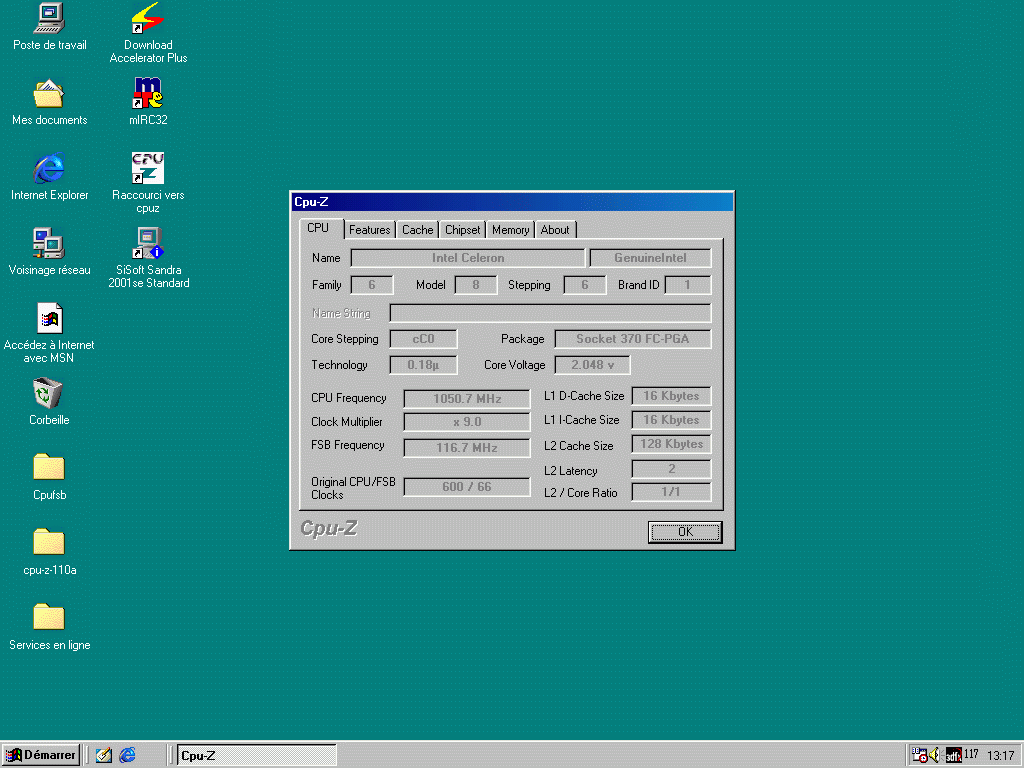Screen dimensions: 1024x768
Task: Click the show desktop quick launch icon
Action: (x=103, y=755)
